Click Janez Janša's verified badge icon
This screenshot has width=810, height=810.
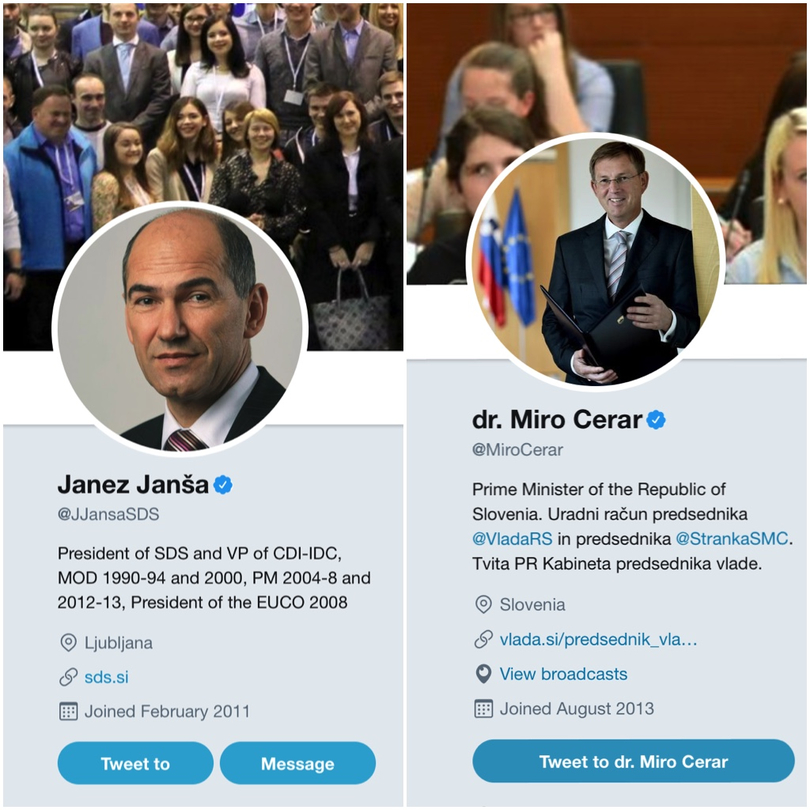pos(223,485)
